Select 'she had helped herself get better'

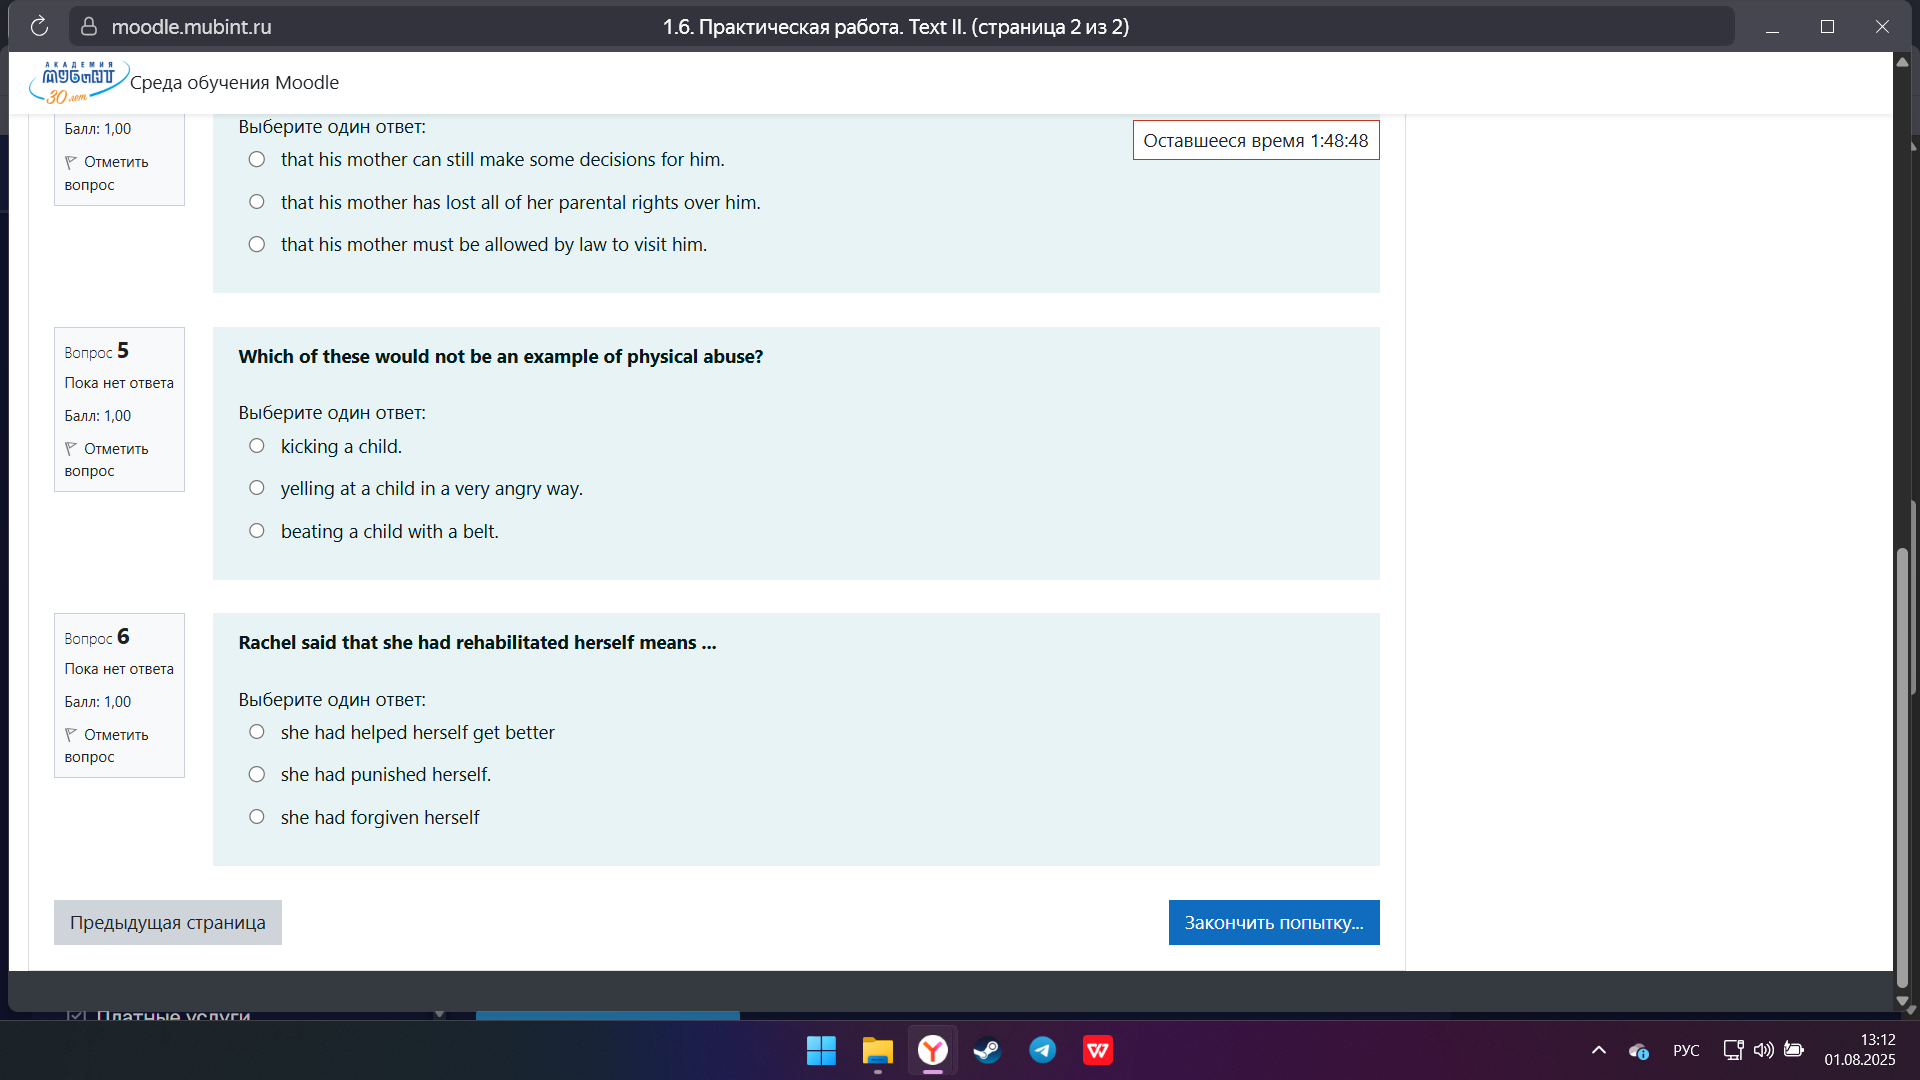coord(257,732)
